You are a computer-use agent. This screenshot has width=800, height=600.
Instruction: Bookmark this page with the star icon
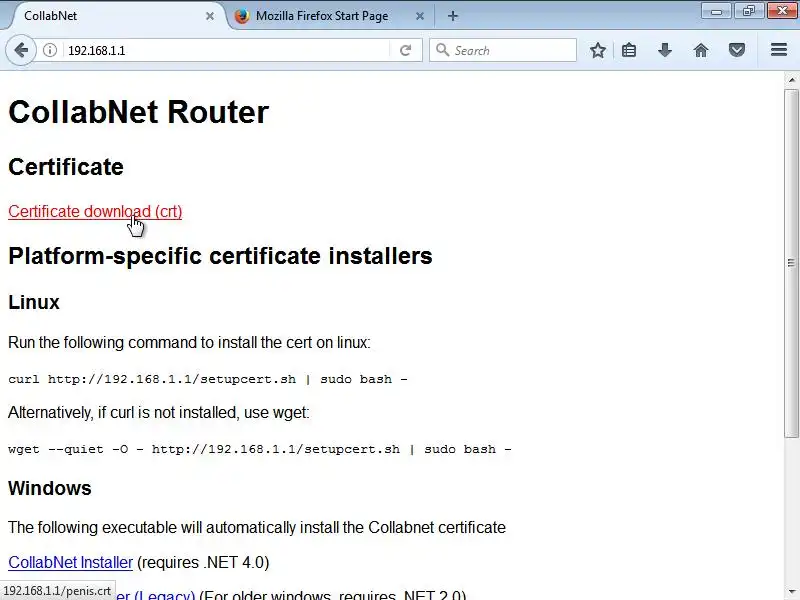click(597, 50)
